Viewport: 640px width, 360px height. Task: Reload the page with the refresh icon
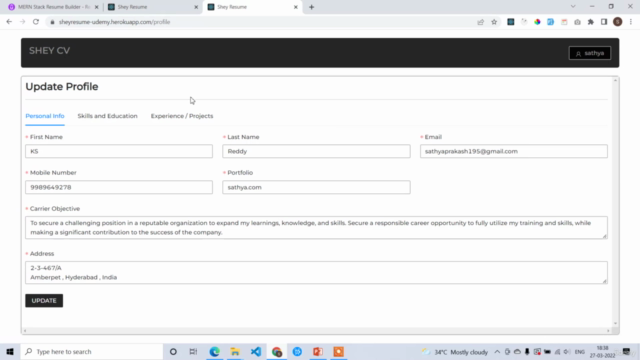click(36, 22)
